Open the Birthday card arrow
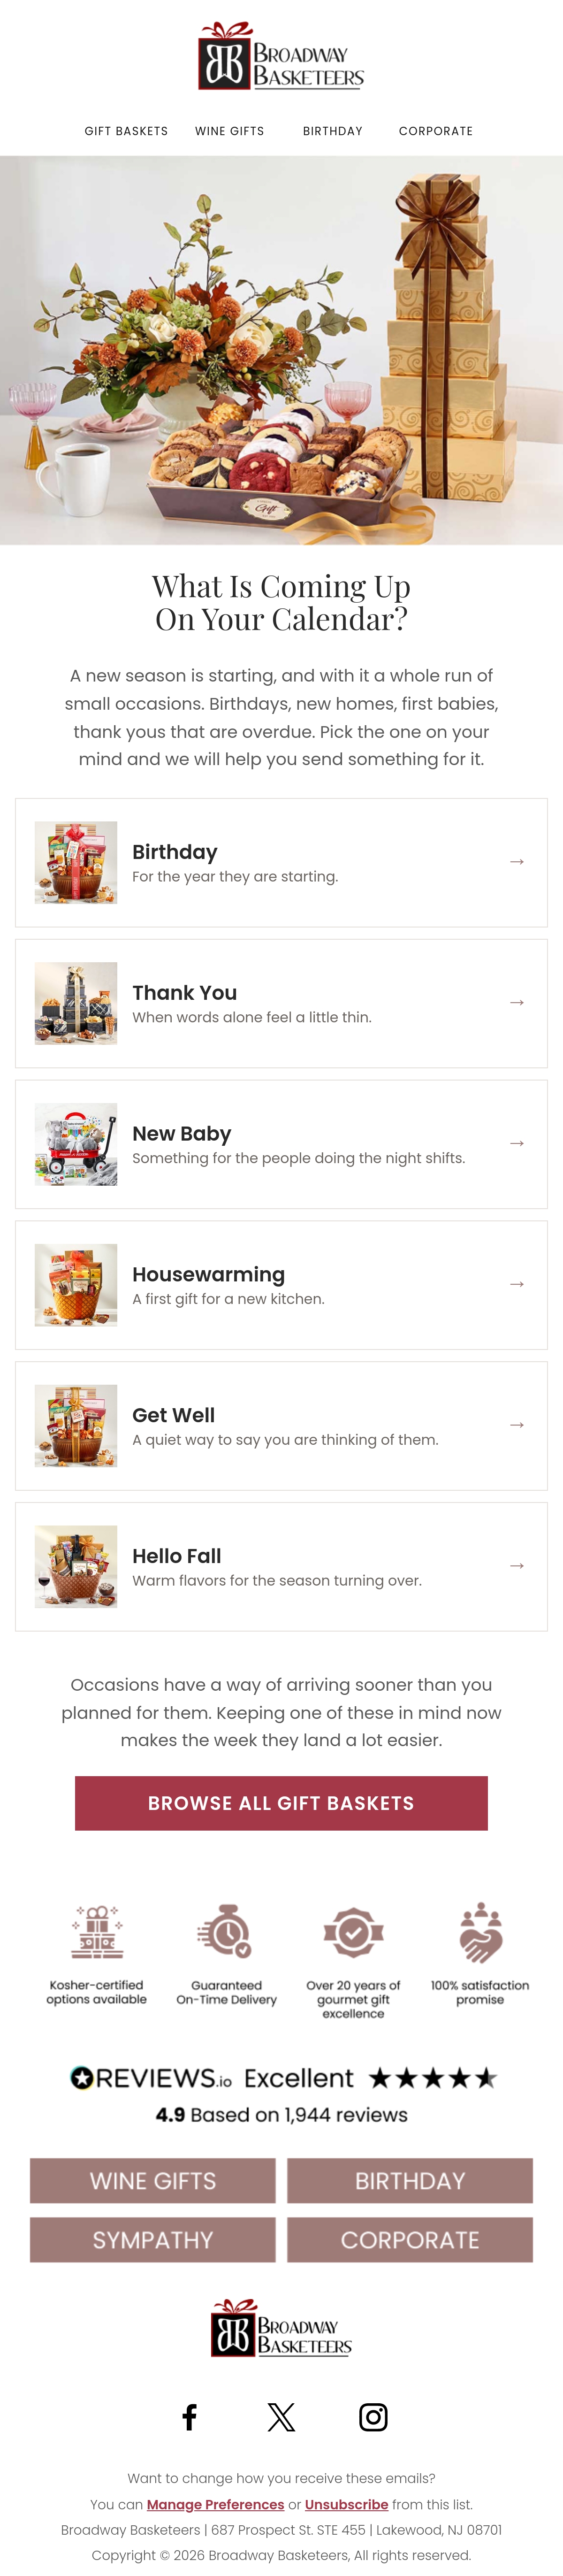 tap(517, 861)
